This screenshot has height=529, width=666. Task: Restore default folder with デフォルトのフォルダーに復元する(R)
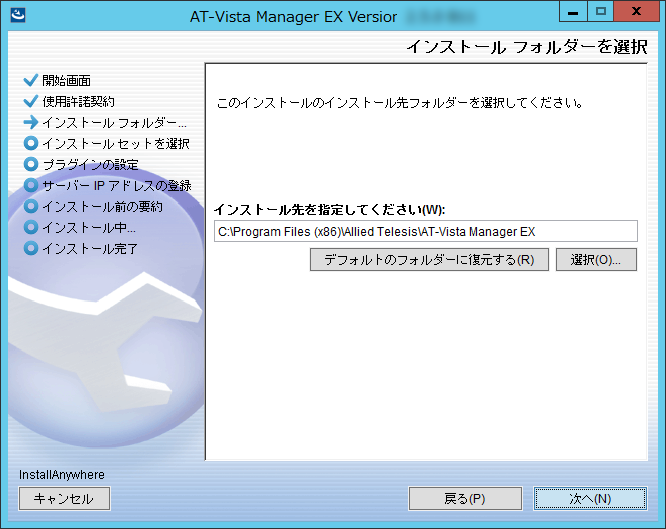click(429, 260)
